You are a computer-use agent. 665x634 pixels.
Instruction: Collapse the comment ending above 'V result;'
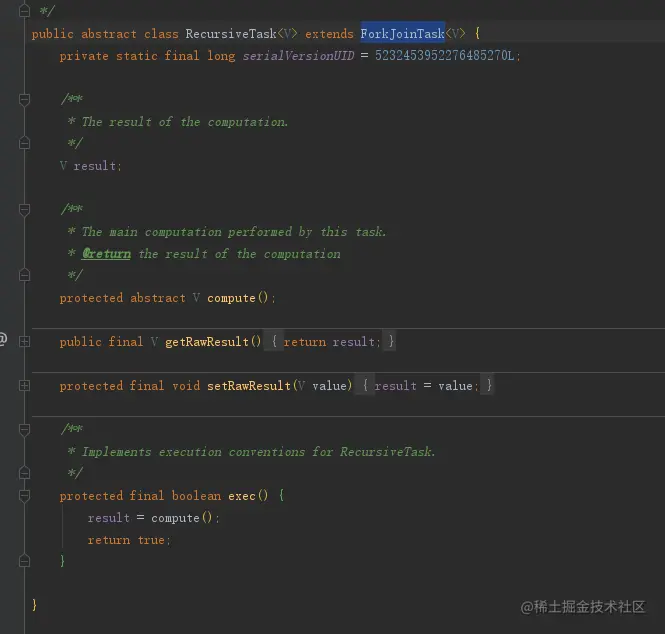pos(25,143)
